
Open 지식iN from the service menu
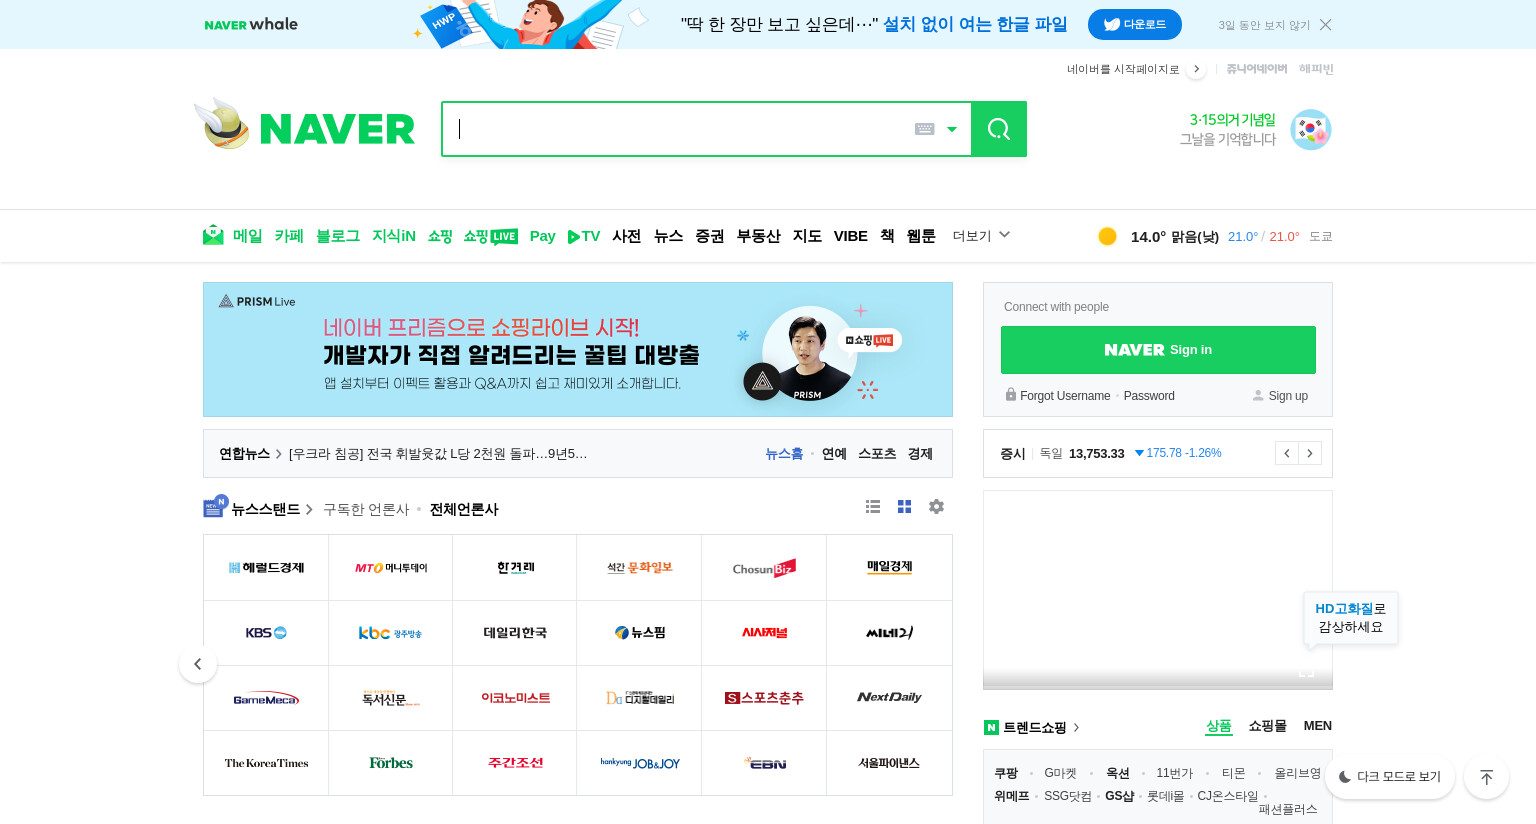[x=394, y=236]
